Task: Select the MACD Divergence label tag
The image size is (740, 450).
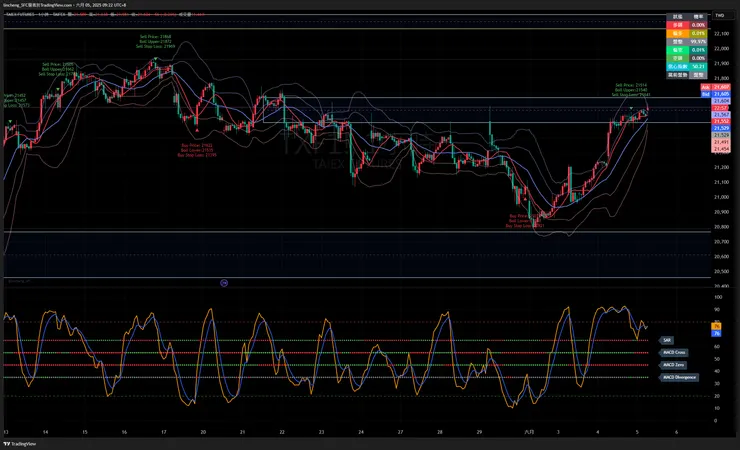Action: click(x=679, y=377)
